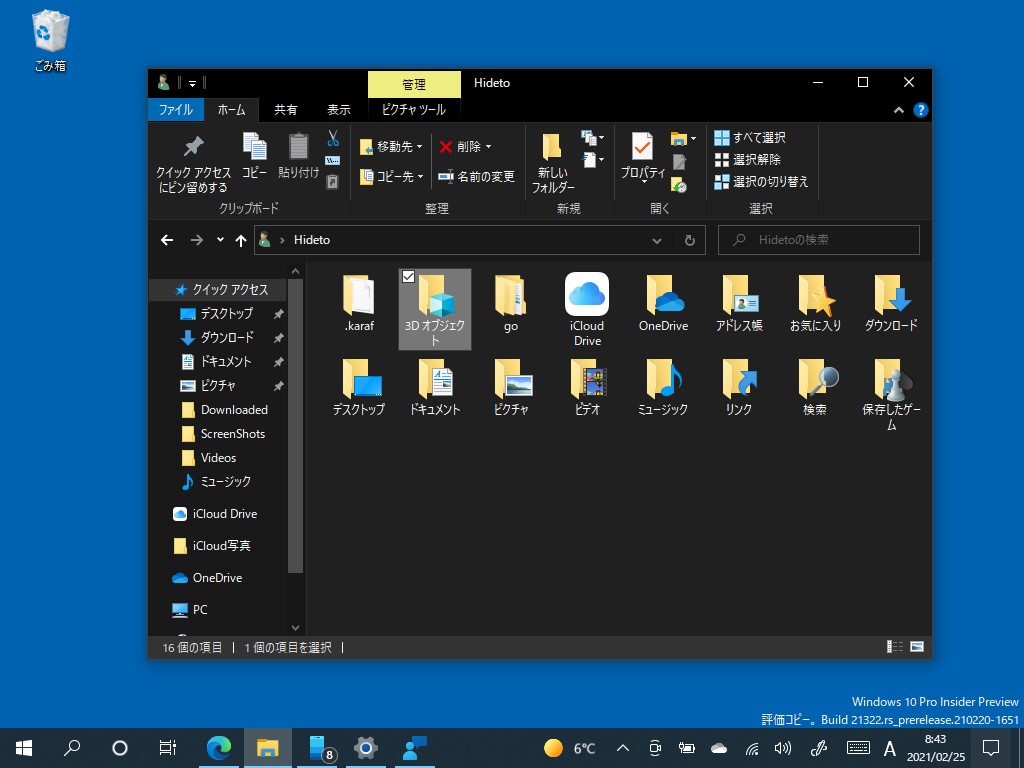Screen dimensions: 1024x768
Task: Open the ごみ箱 Recycle Bin on desktop
Action: 50,40
